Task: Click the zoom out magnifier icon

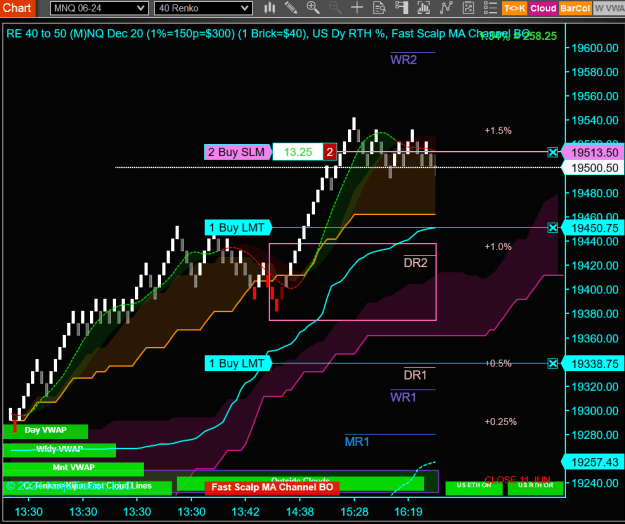Action: (335, 8)
